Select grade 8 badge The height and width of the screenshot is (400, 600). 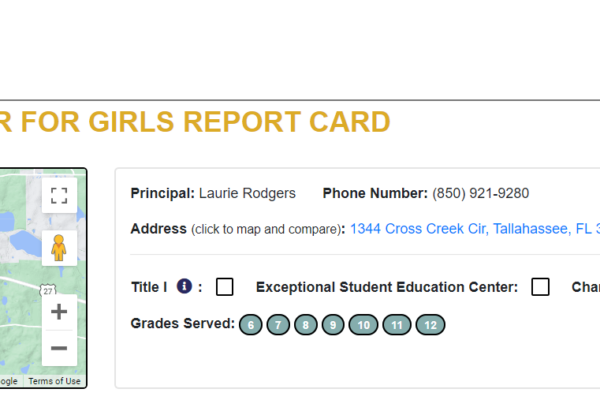306,325
